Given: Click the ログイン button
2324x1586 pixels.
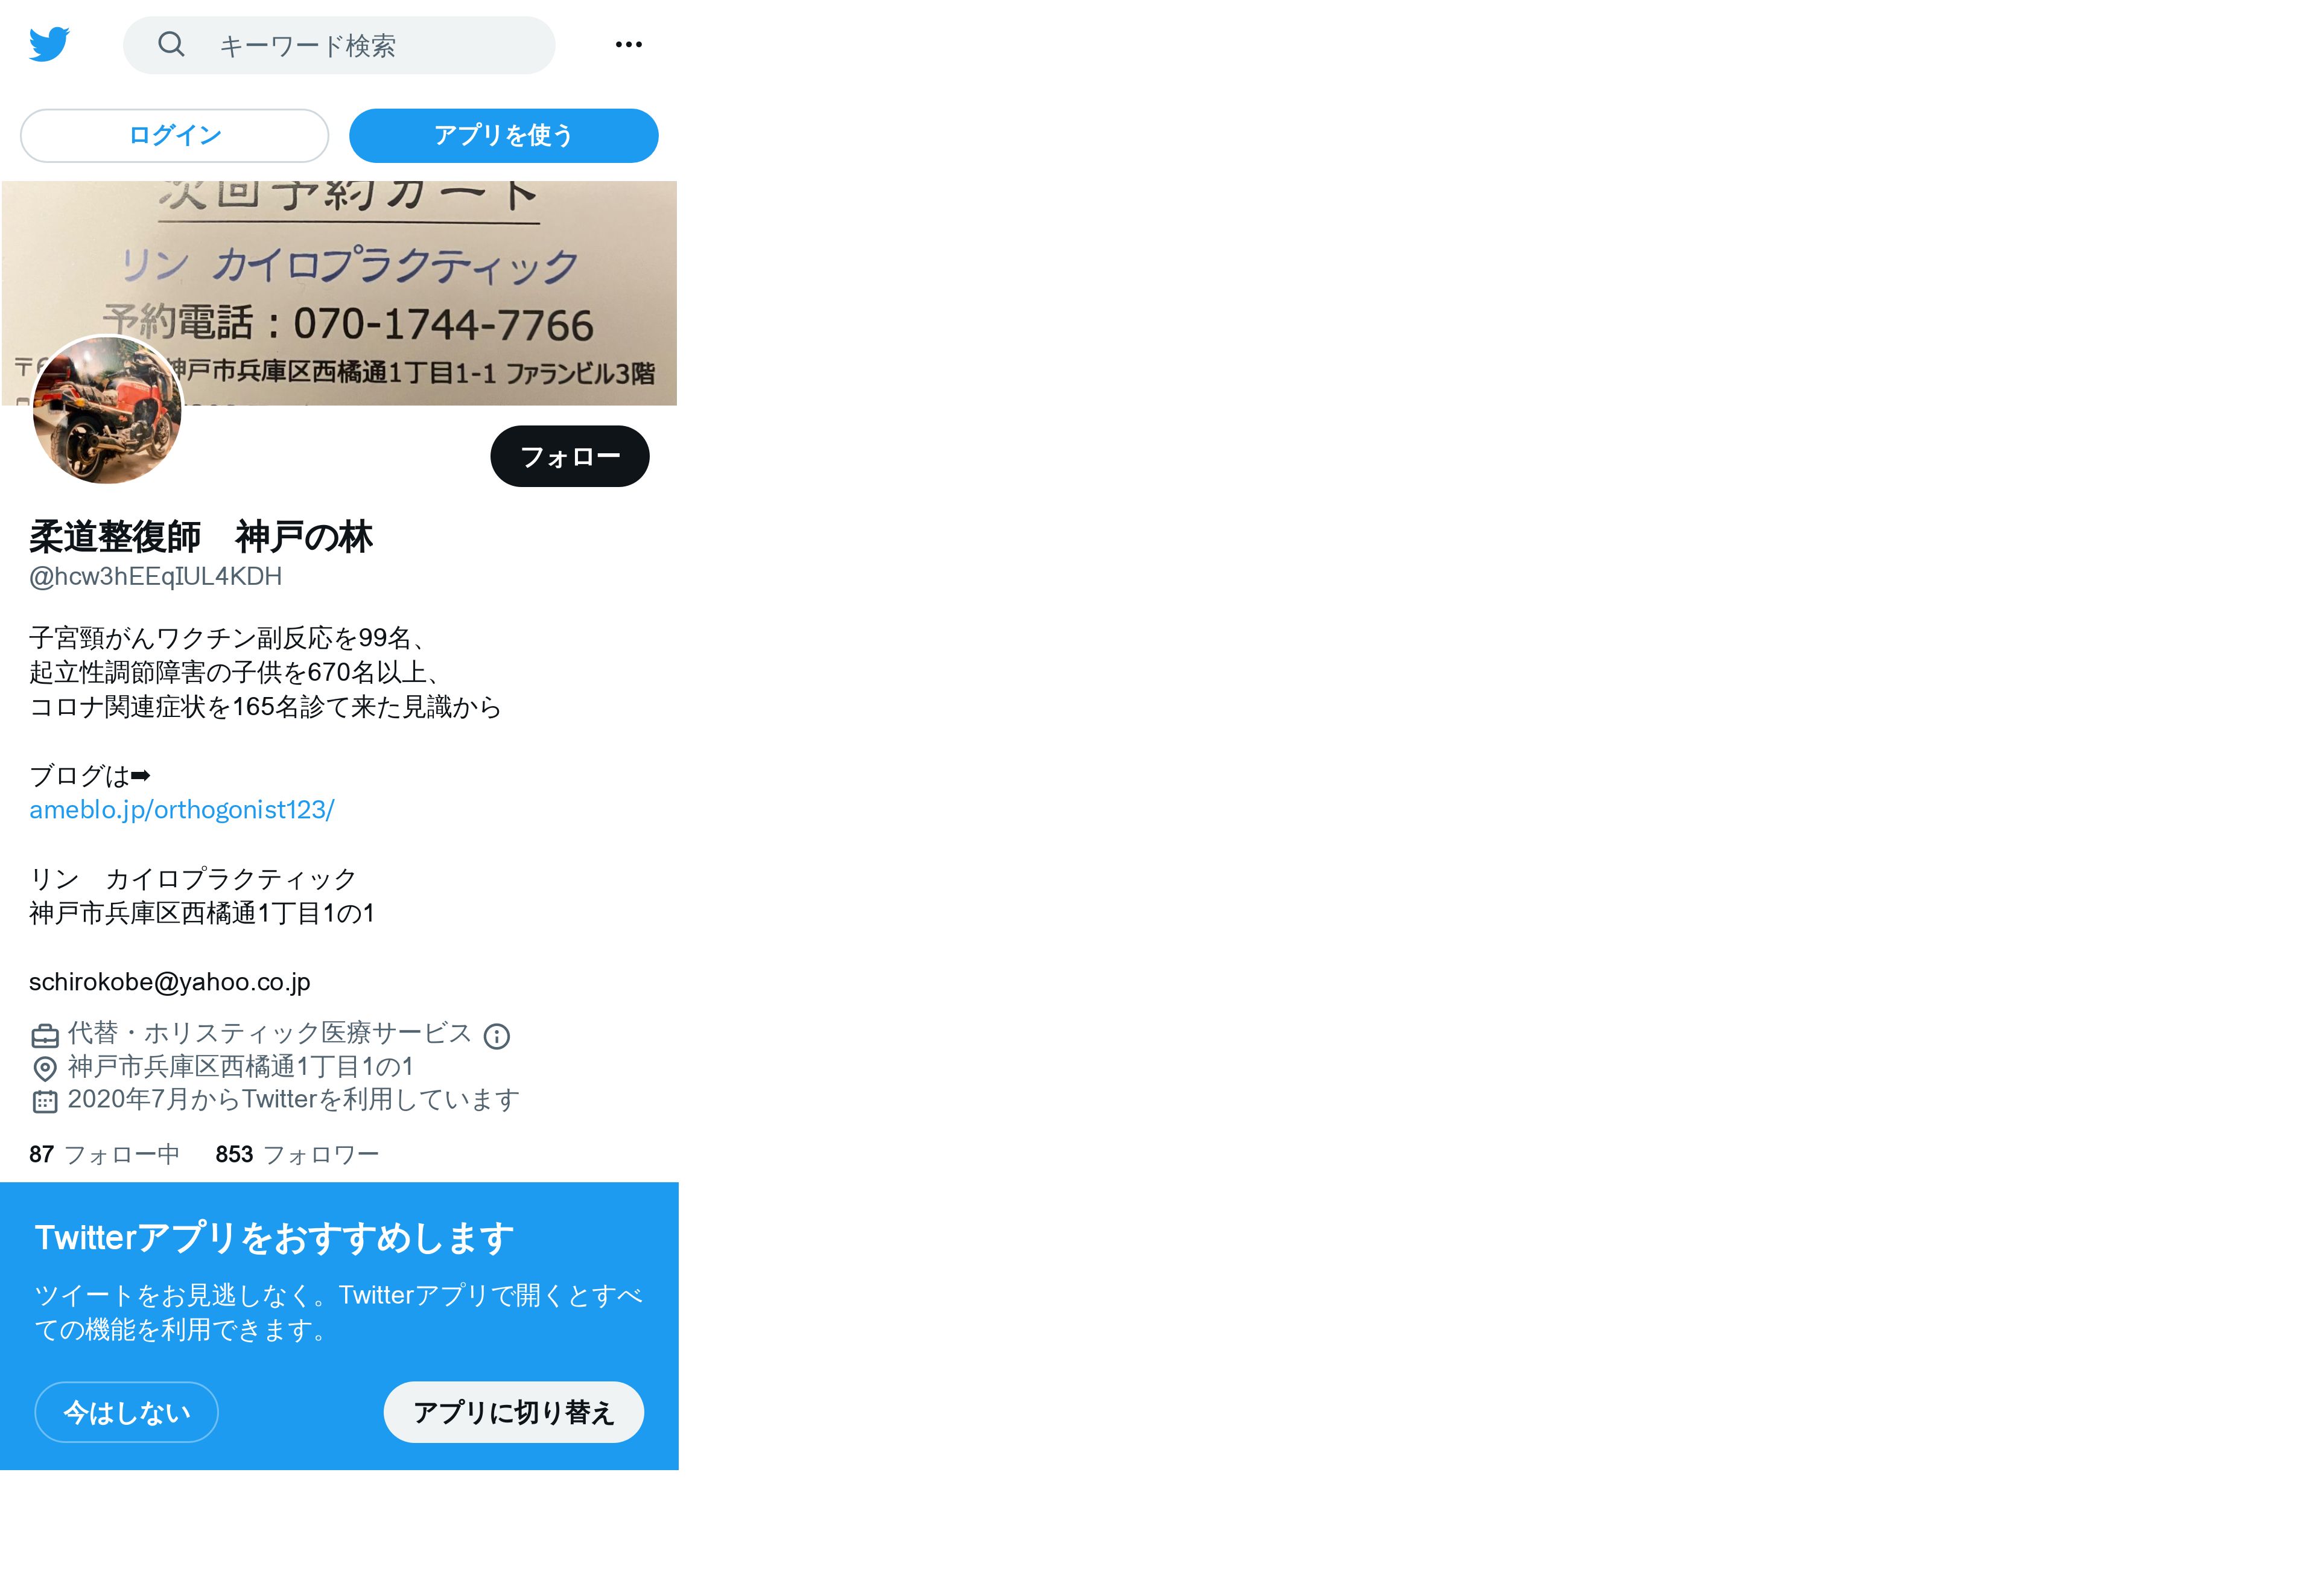Looking at the screenshot, I should click(x=174, y=135).
